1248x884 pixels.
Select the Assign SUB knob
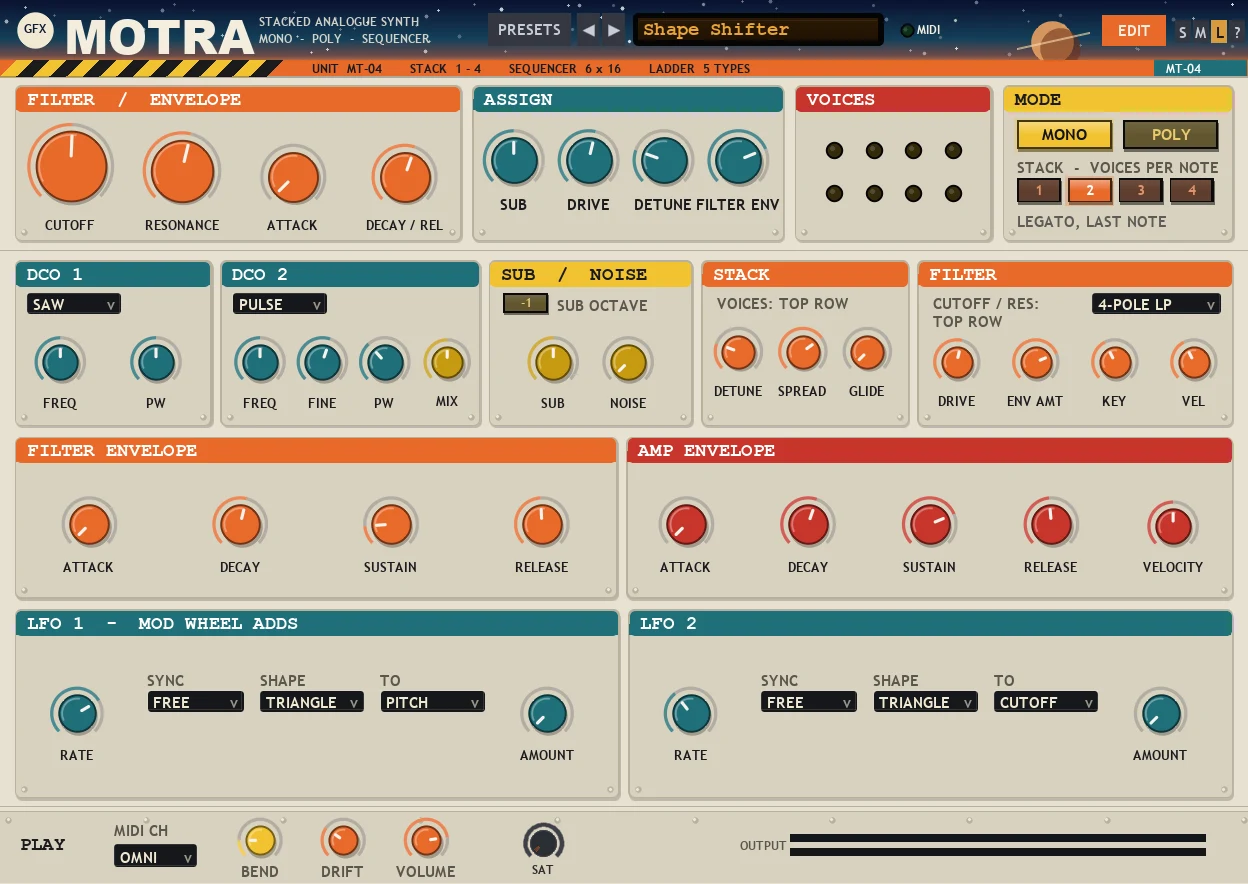tap(513, 160)
